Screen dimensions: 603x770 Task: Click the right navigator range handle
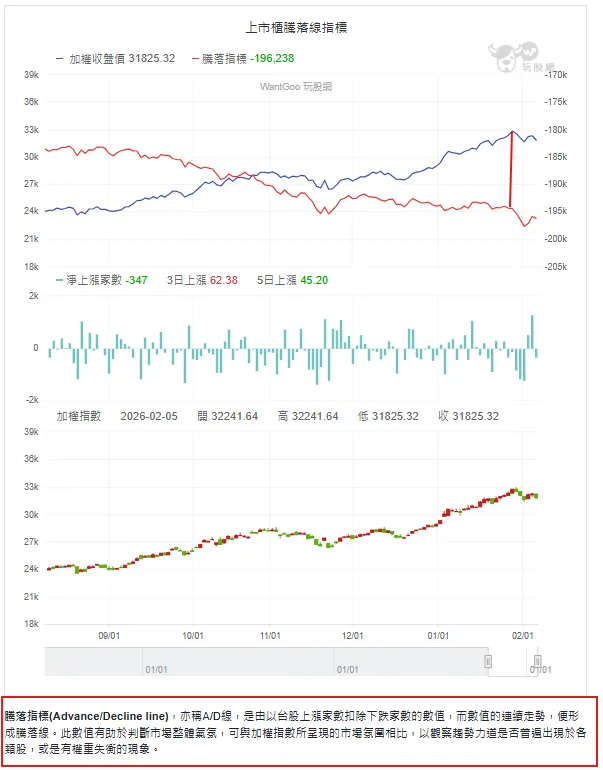pos(537,661)
